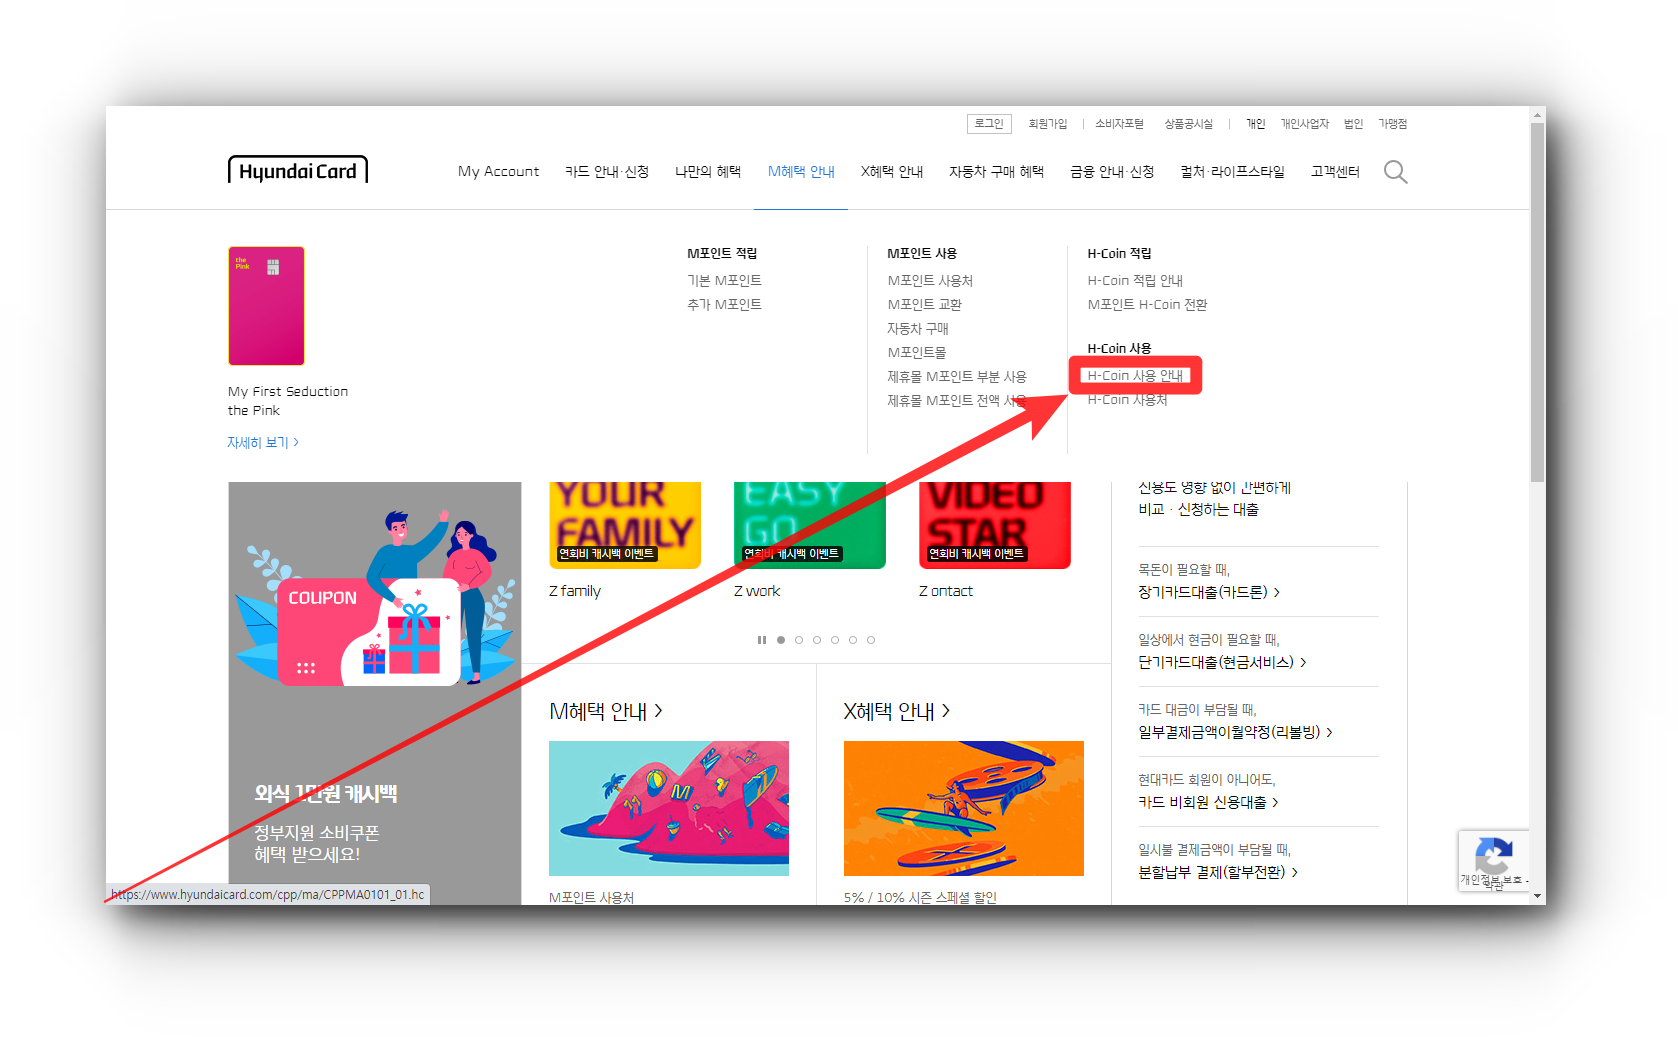Image resolution: width=1678 pixels, height=1037 pixels.
Task: Click the 로그인 button
Action: (x=989, y=124)
